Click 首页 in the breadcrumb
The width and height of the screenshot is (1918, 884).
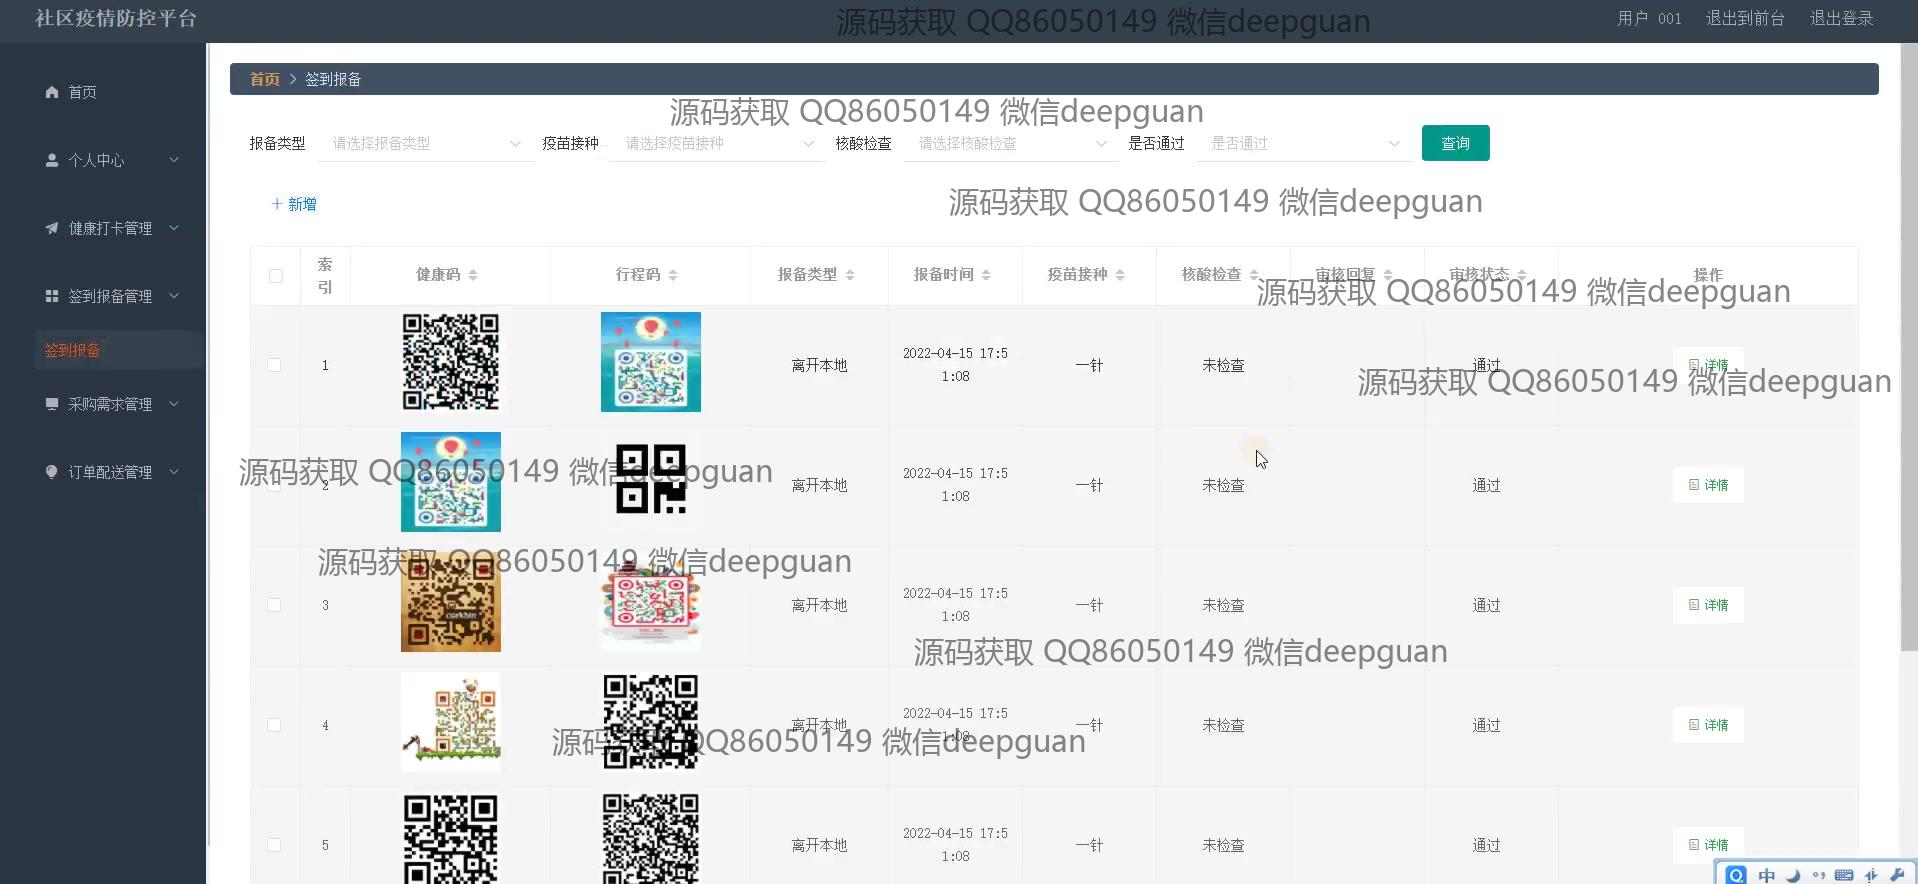coord(264,79)
